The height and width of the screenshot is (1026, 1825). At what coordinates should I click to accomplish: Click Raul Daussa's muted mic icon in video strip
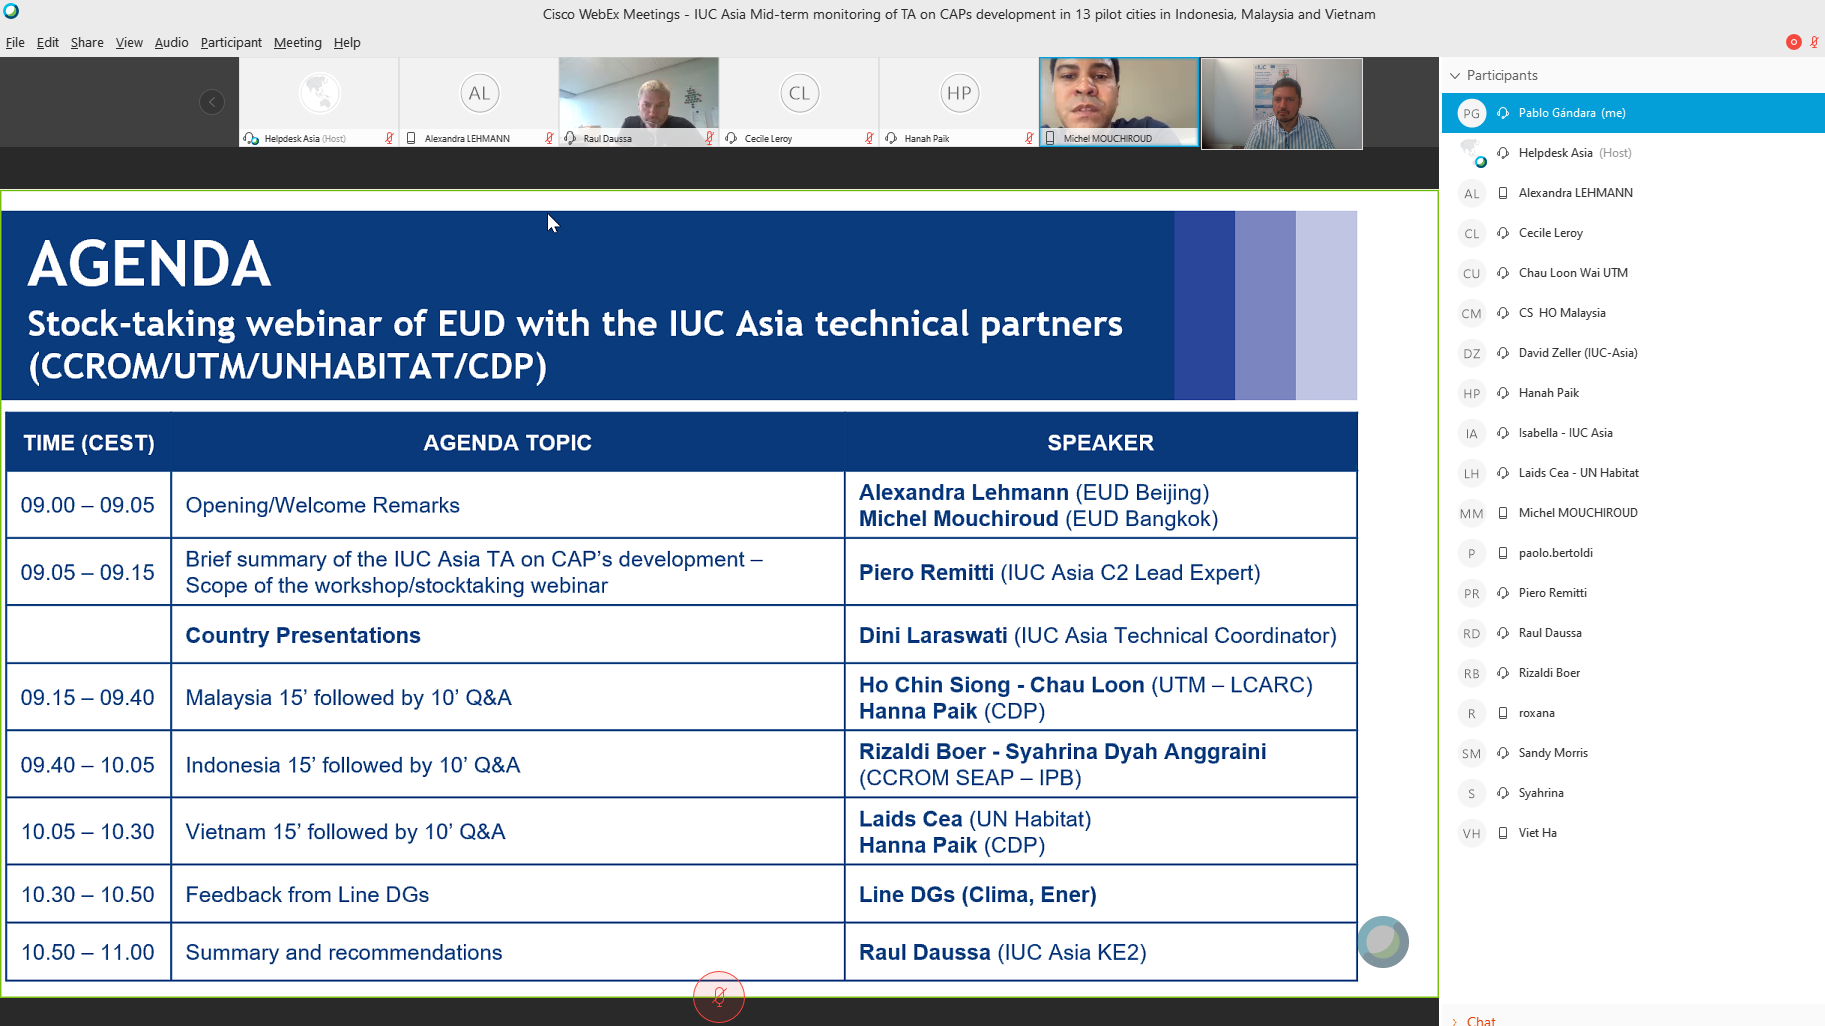(x=709, y=138)
